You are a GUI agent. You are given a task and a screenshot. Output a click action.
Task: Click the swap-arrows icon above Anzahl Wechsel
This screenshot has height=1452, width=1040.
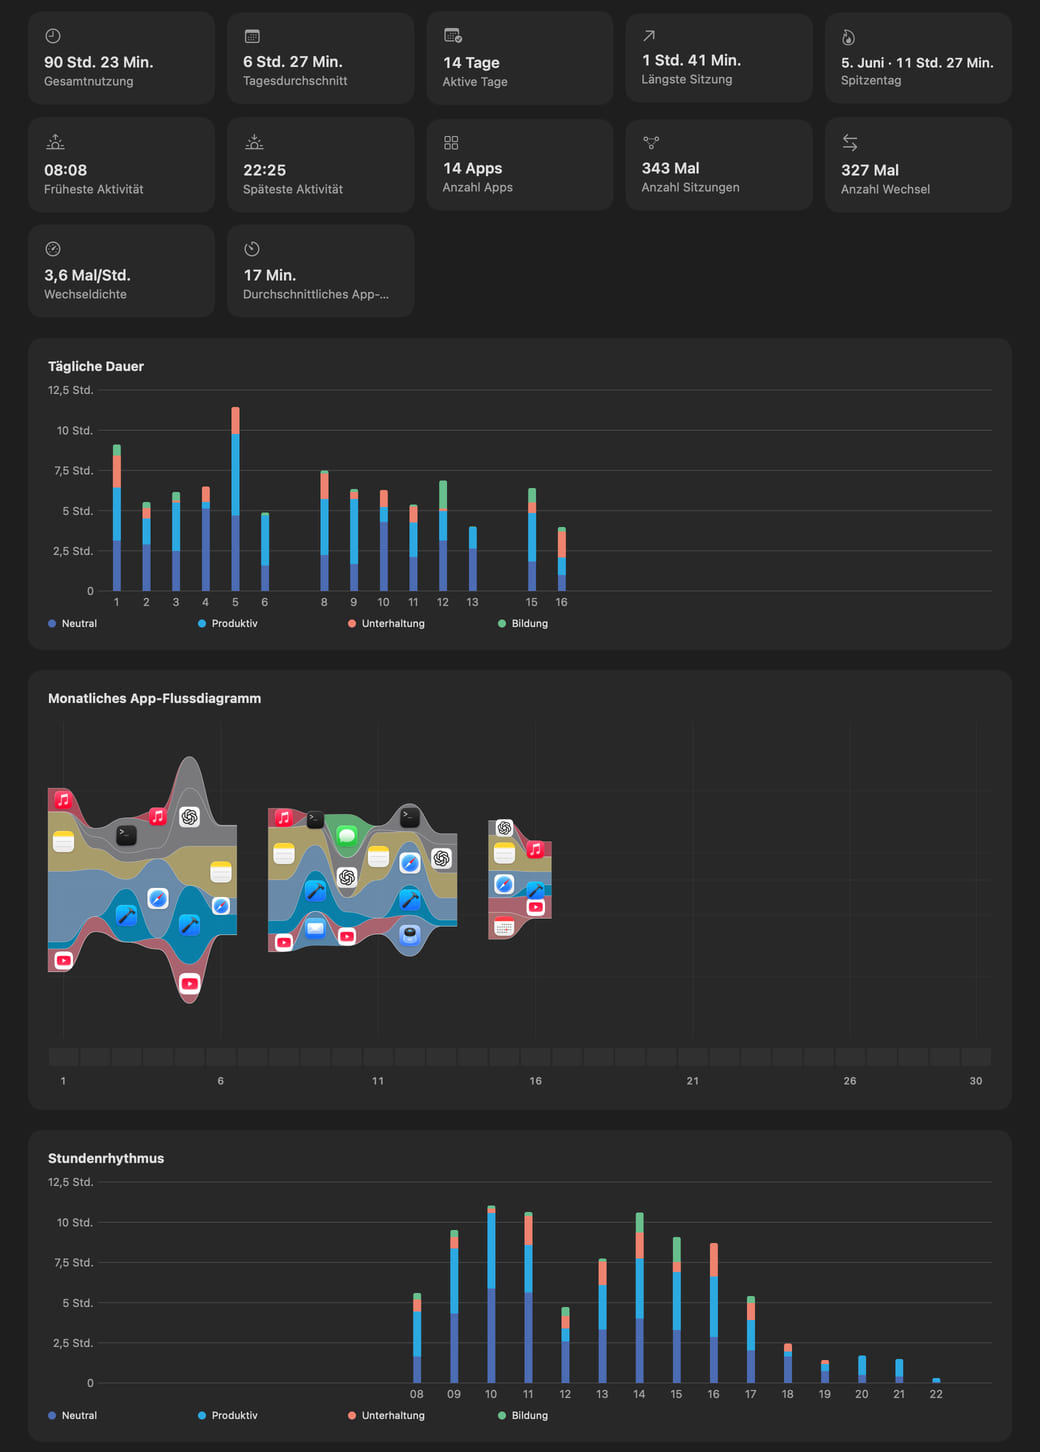[850, 142]
